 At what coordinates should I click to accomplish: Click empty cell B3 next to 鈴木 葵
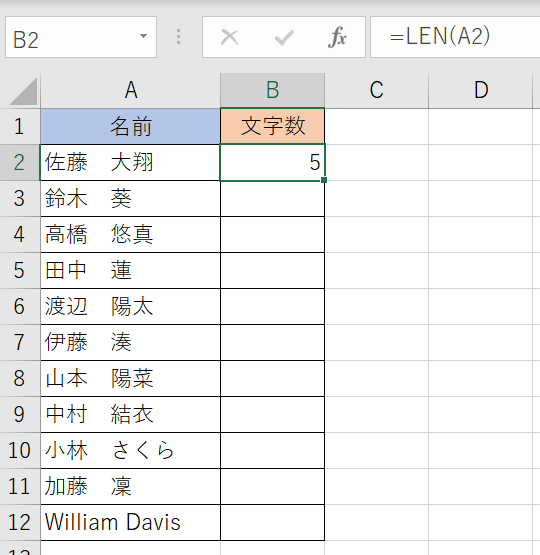272,199
